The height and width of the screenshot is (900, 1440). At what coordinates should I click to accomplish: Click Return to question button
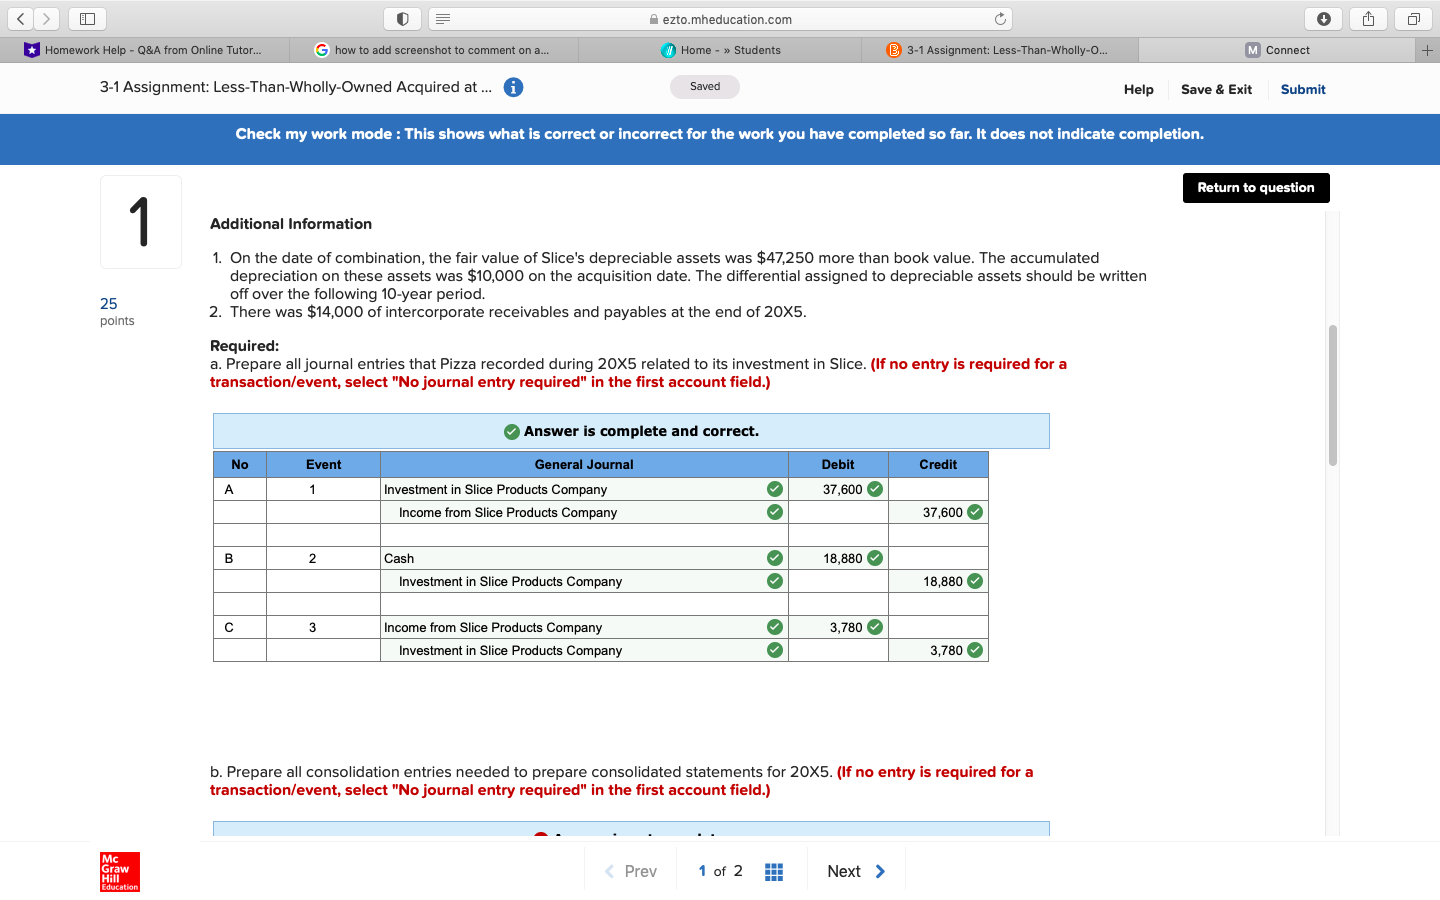click(x=1256, y=188)
